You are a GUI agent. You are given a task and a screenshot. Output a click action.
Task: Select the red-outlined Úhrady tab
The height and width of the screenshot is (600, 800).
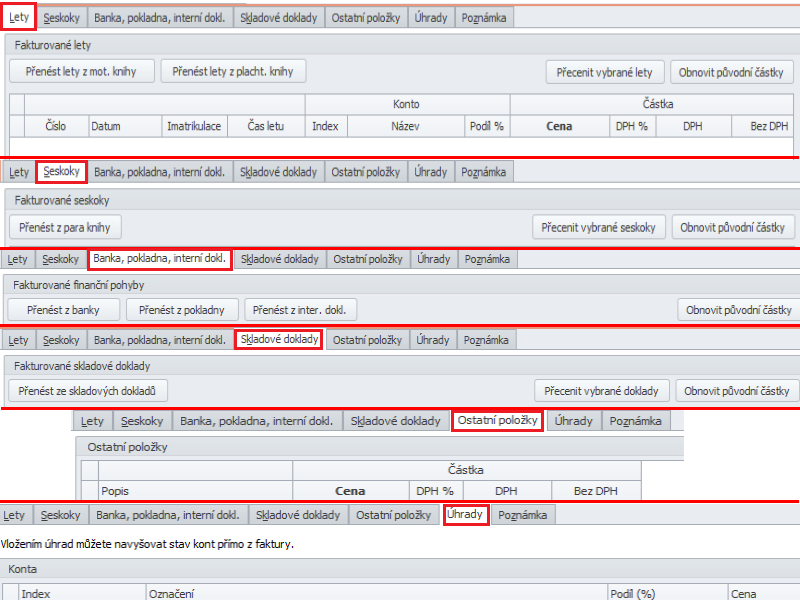point(466,516)
